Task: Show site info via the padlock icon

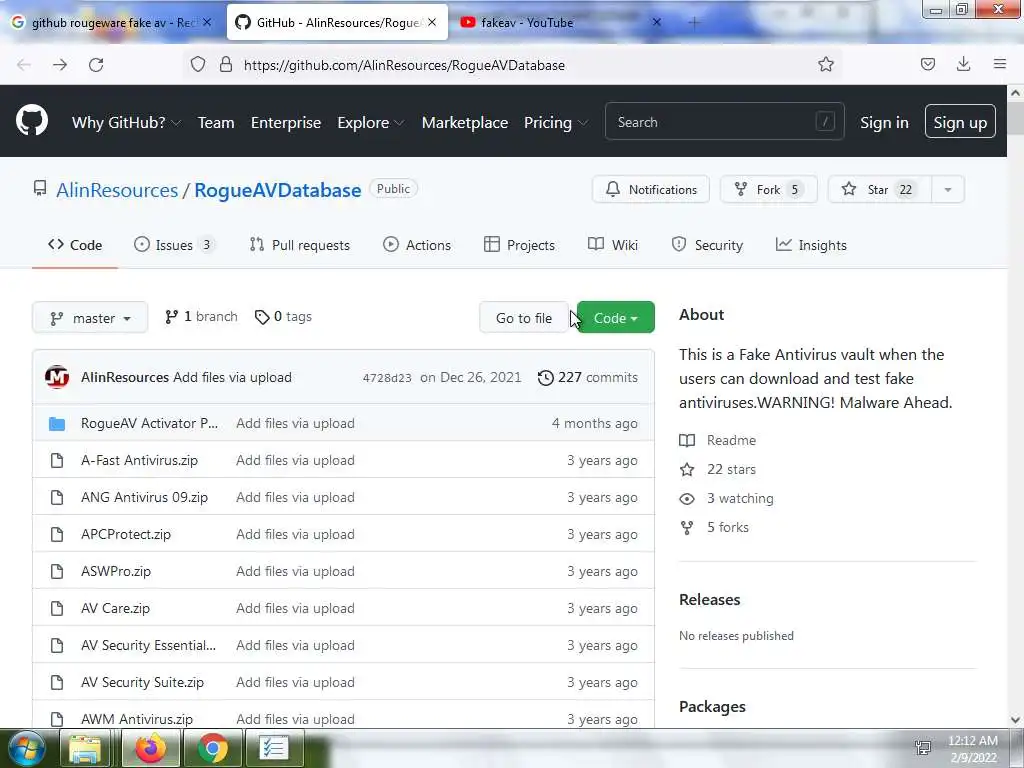Action: coord(226,65)
